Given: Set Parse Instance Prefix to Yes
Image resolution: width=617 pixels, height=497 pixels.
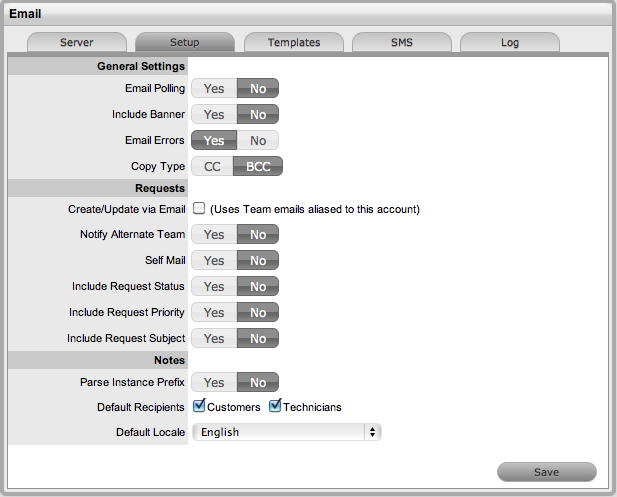Looking at the screenshot, I should click(x=214, y=382).
